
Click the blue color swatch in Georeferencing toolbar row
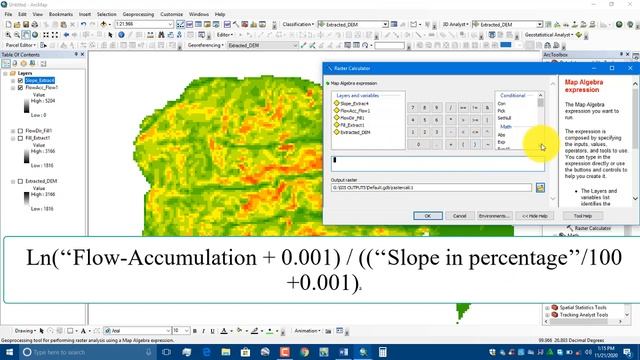[x=506, y=45]
